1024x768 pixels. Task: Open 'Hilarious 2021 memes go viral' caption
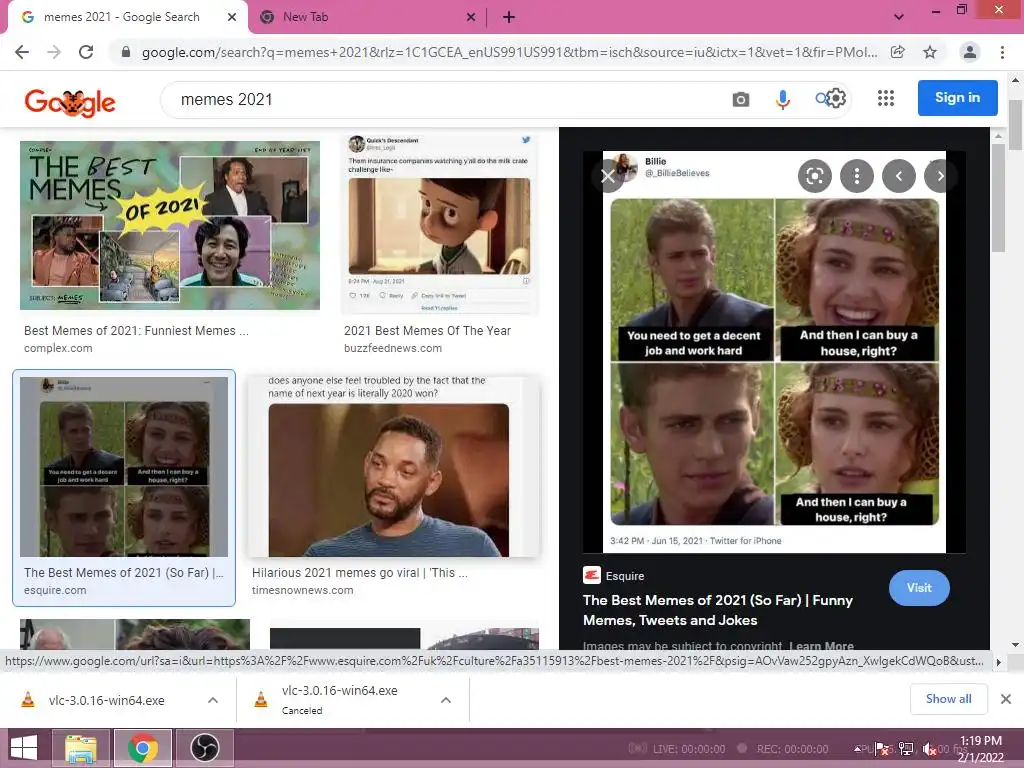359,573
